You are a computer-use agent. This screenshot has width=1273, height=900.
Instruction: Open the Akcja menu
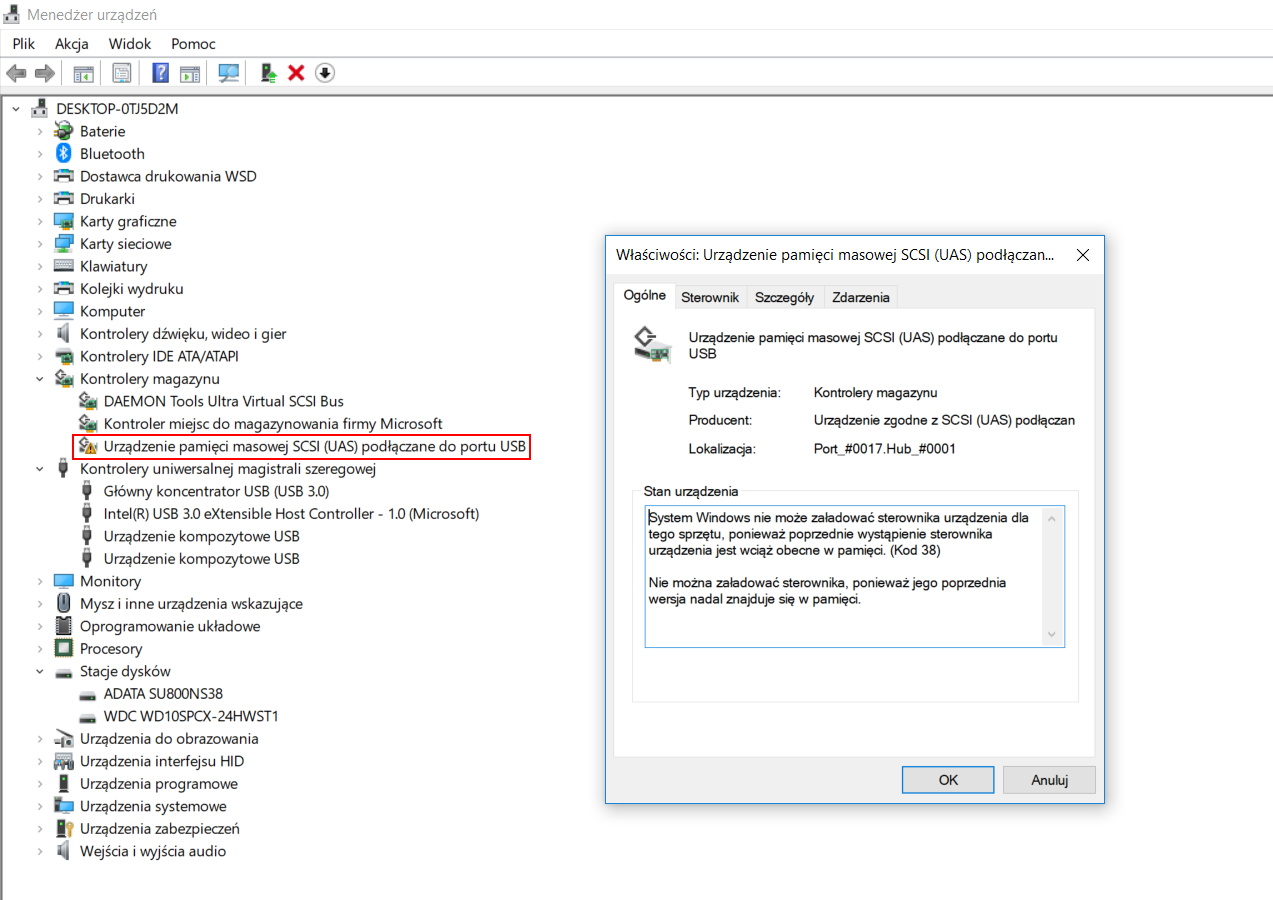pyautogui.click(x=72, y=44)
